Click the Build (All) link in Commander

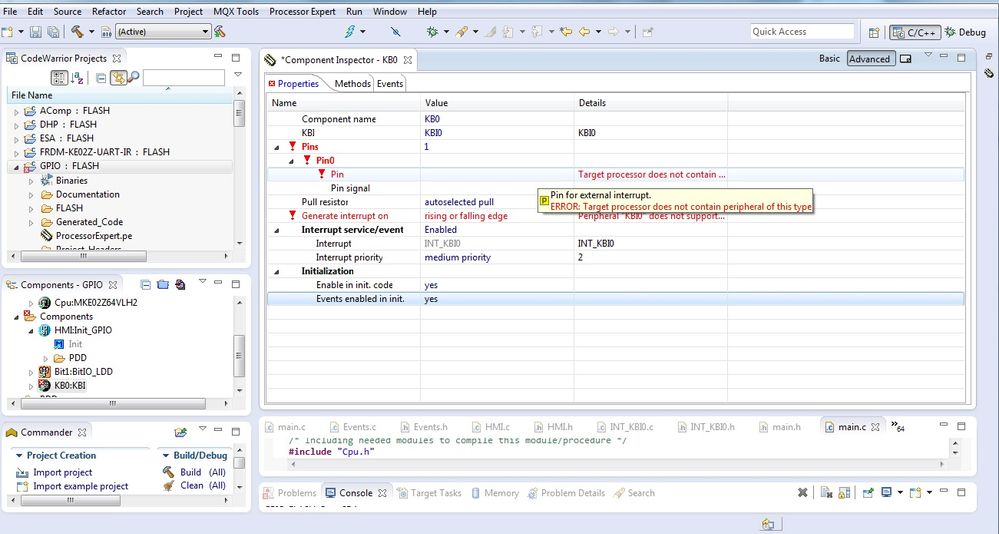tap(203, 472)
